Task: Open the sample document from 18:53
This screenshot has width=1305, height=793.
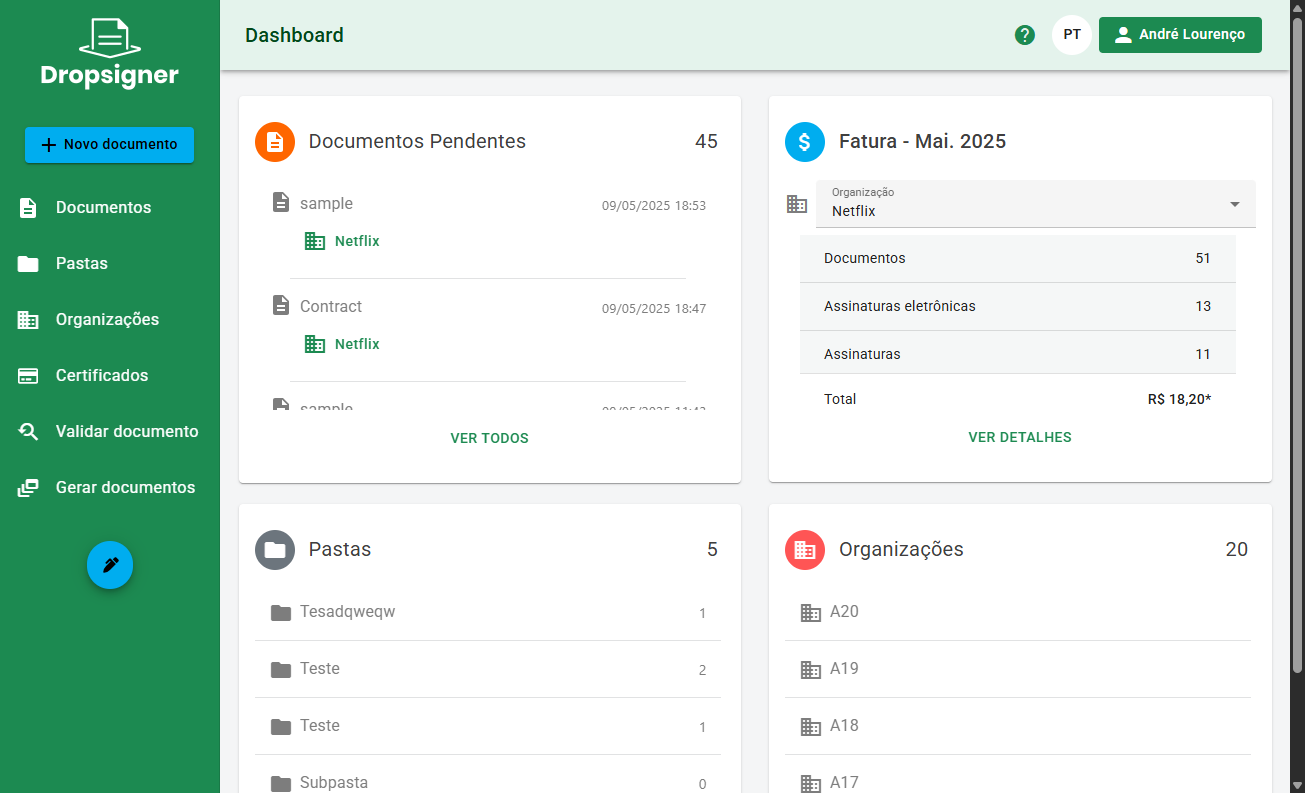Action: click(326, 204)
